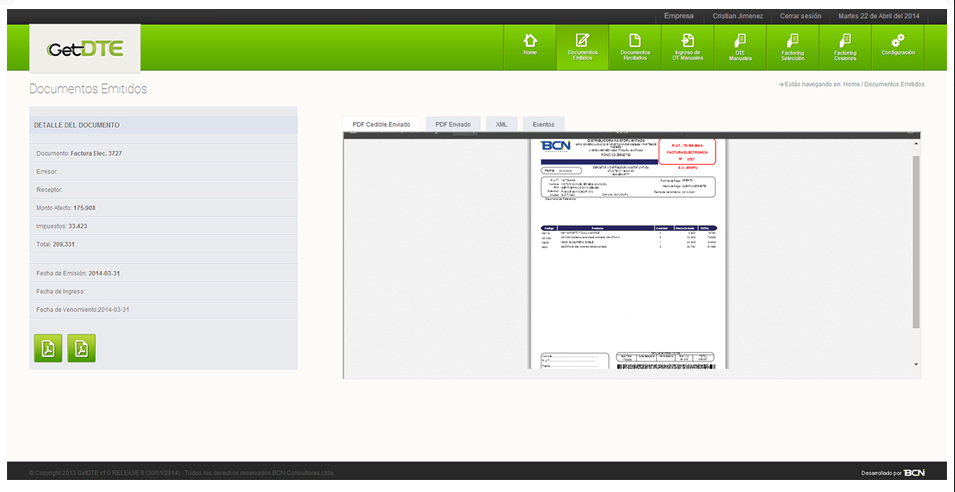The height and width of the screenshot is (492, 955).
Task: Click the second green PDF download button
Action: coord(82,348)
